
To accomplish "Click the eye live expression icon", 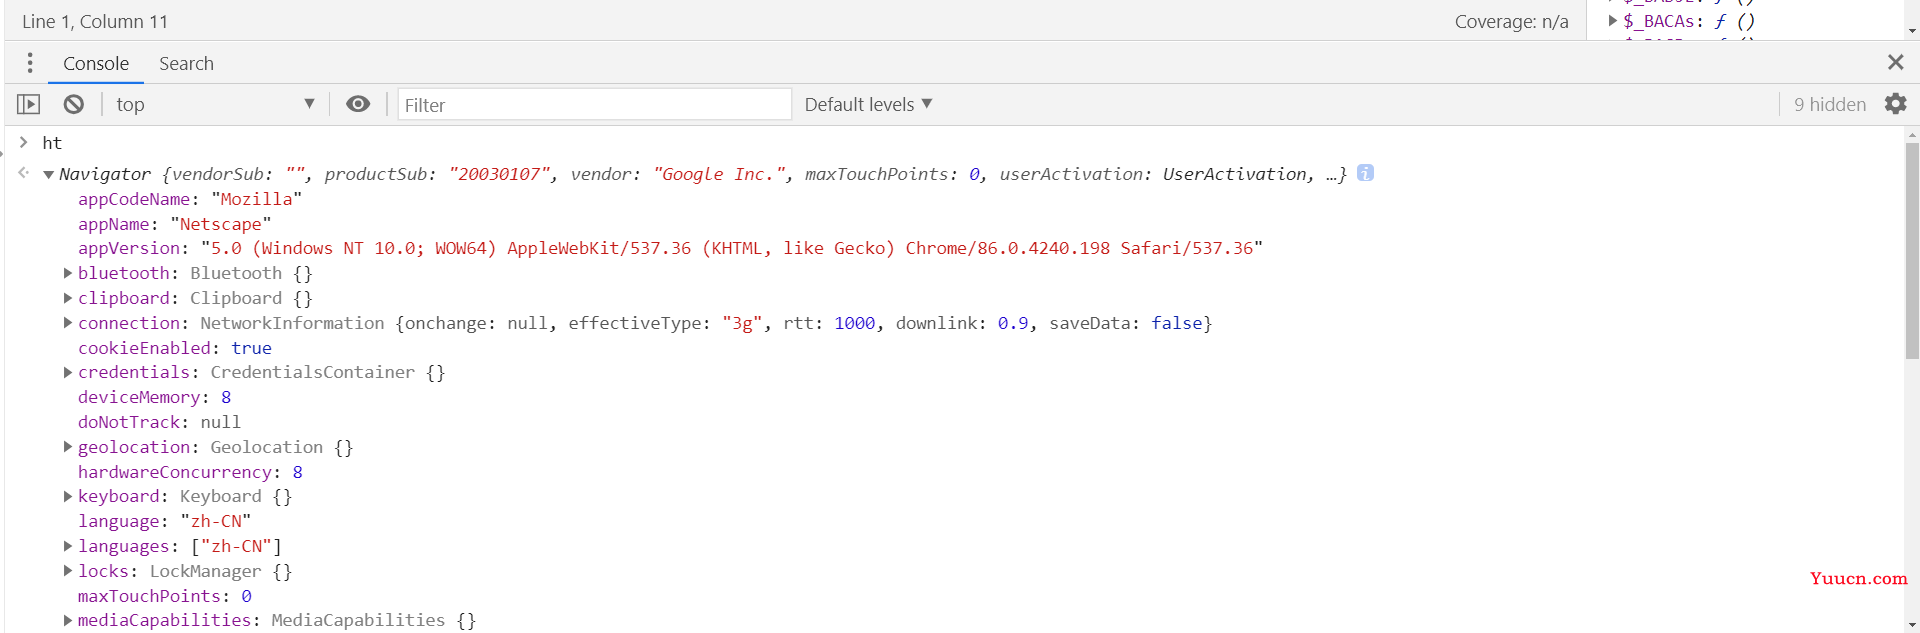I will (358, 104).
